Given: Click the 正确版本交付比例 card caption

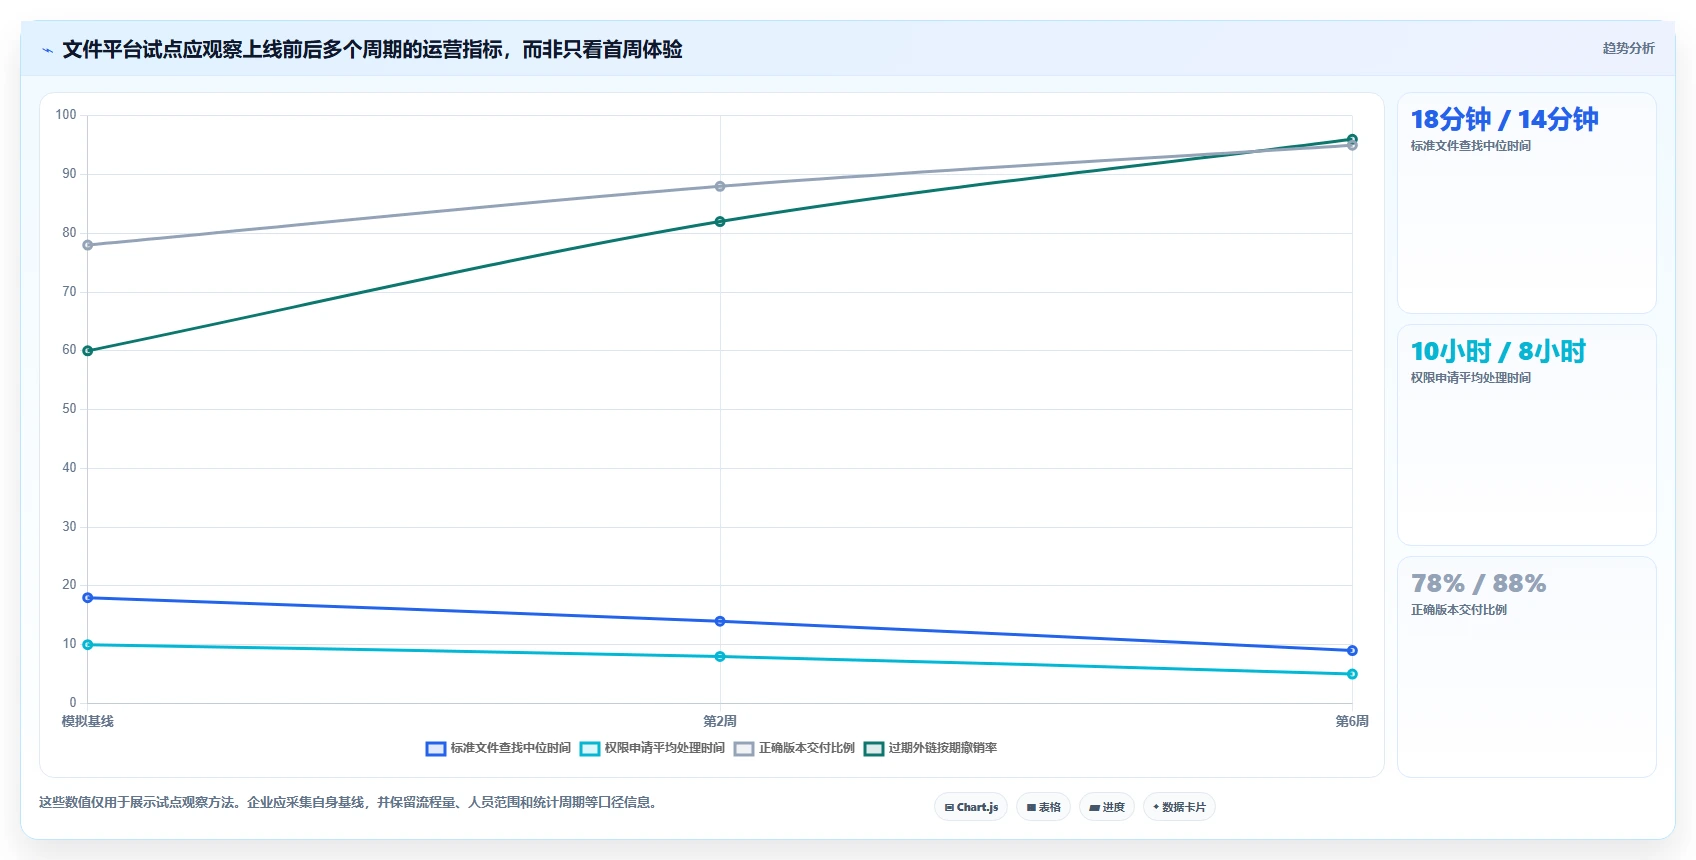Looking at the screenshot, I should (1458, 610).
